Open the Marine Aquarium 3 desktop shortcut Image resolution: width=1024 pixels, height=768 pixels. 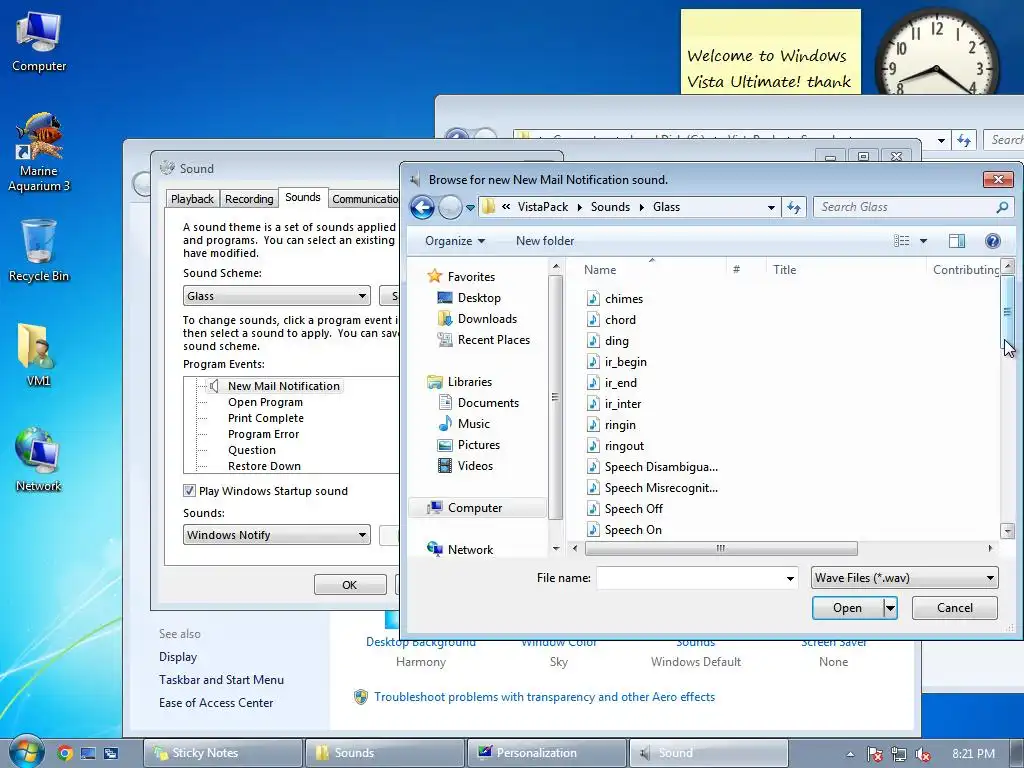39,152
